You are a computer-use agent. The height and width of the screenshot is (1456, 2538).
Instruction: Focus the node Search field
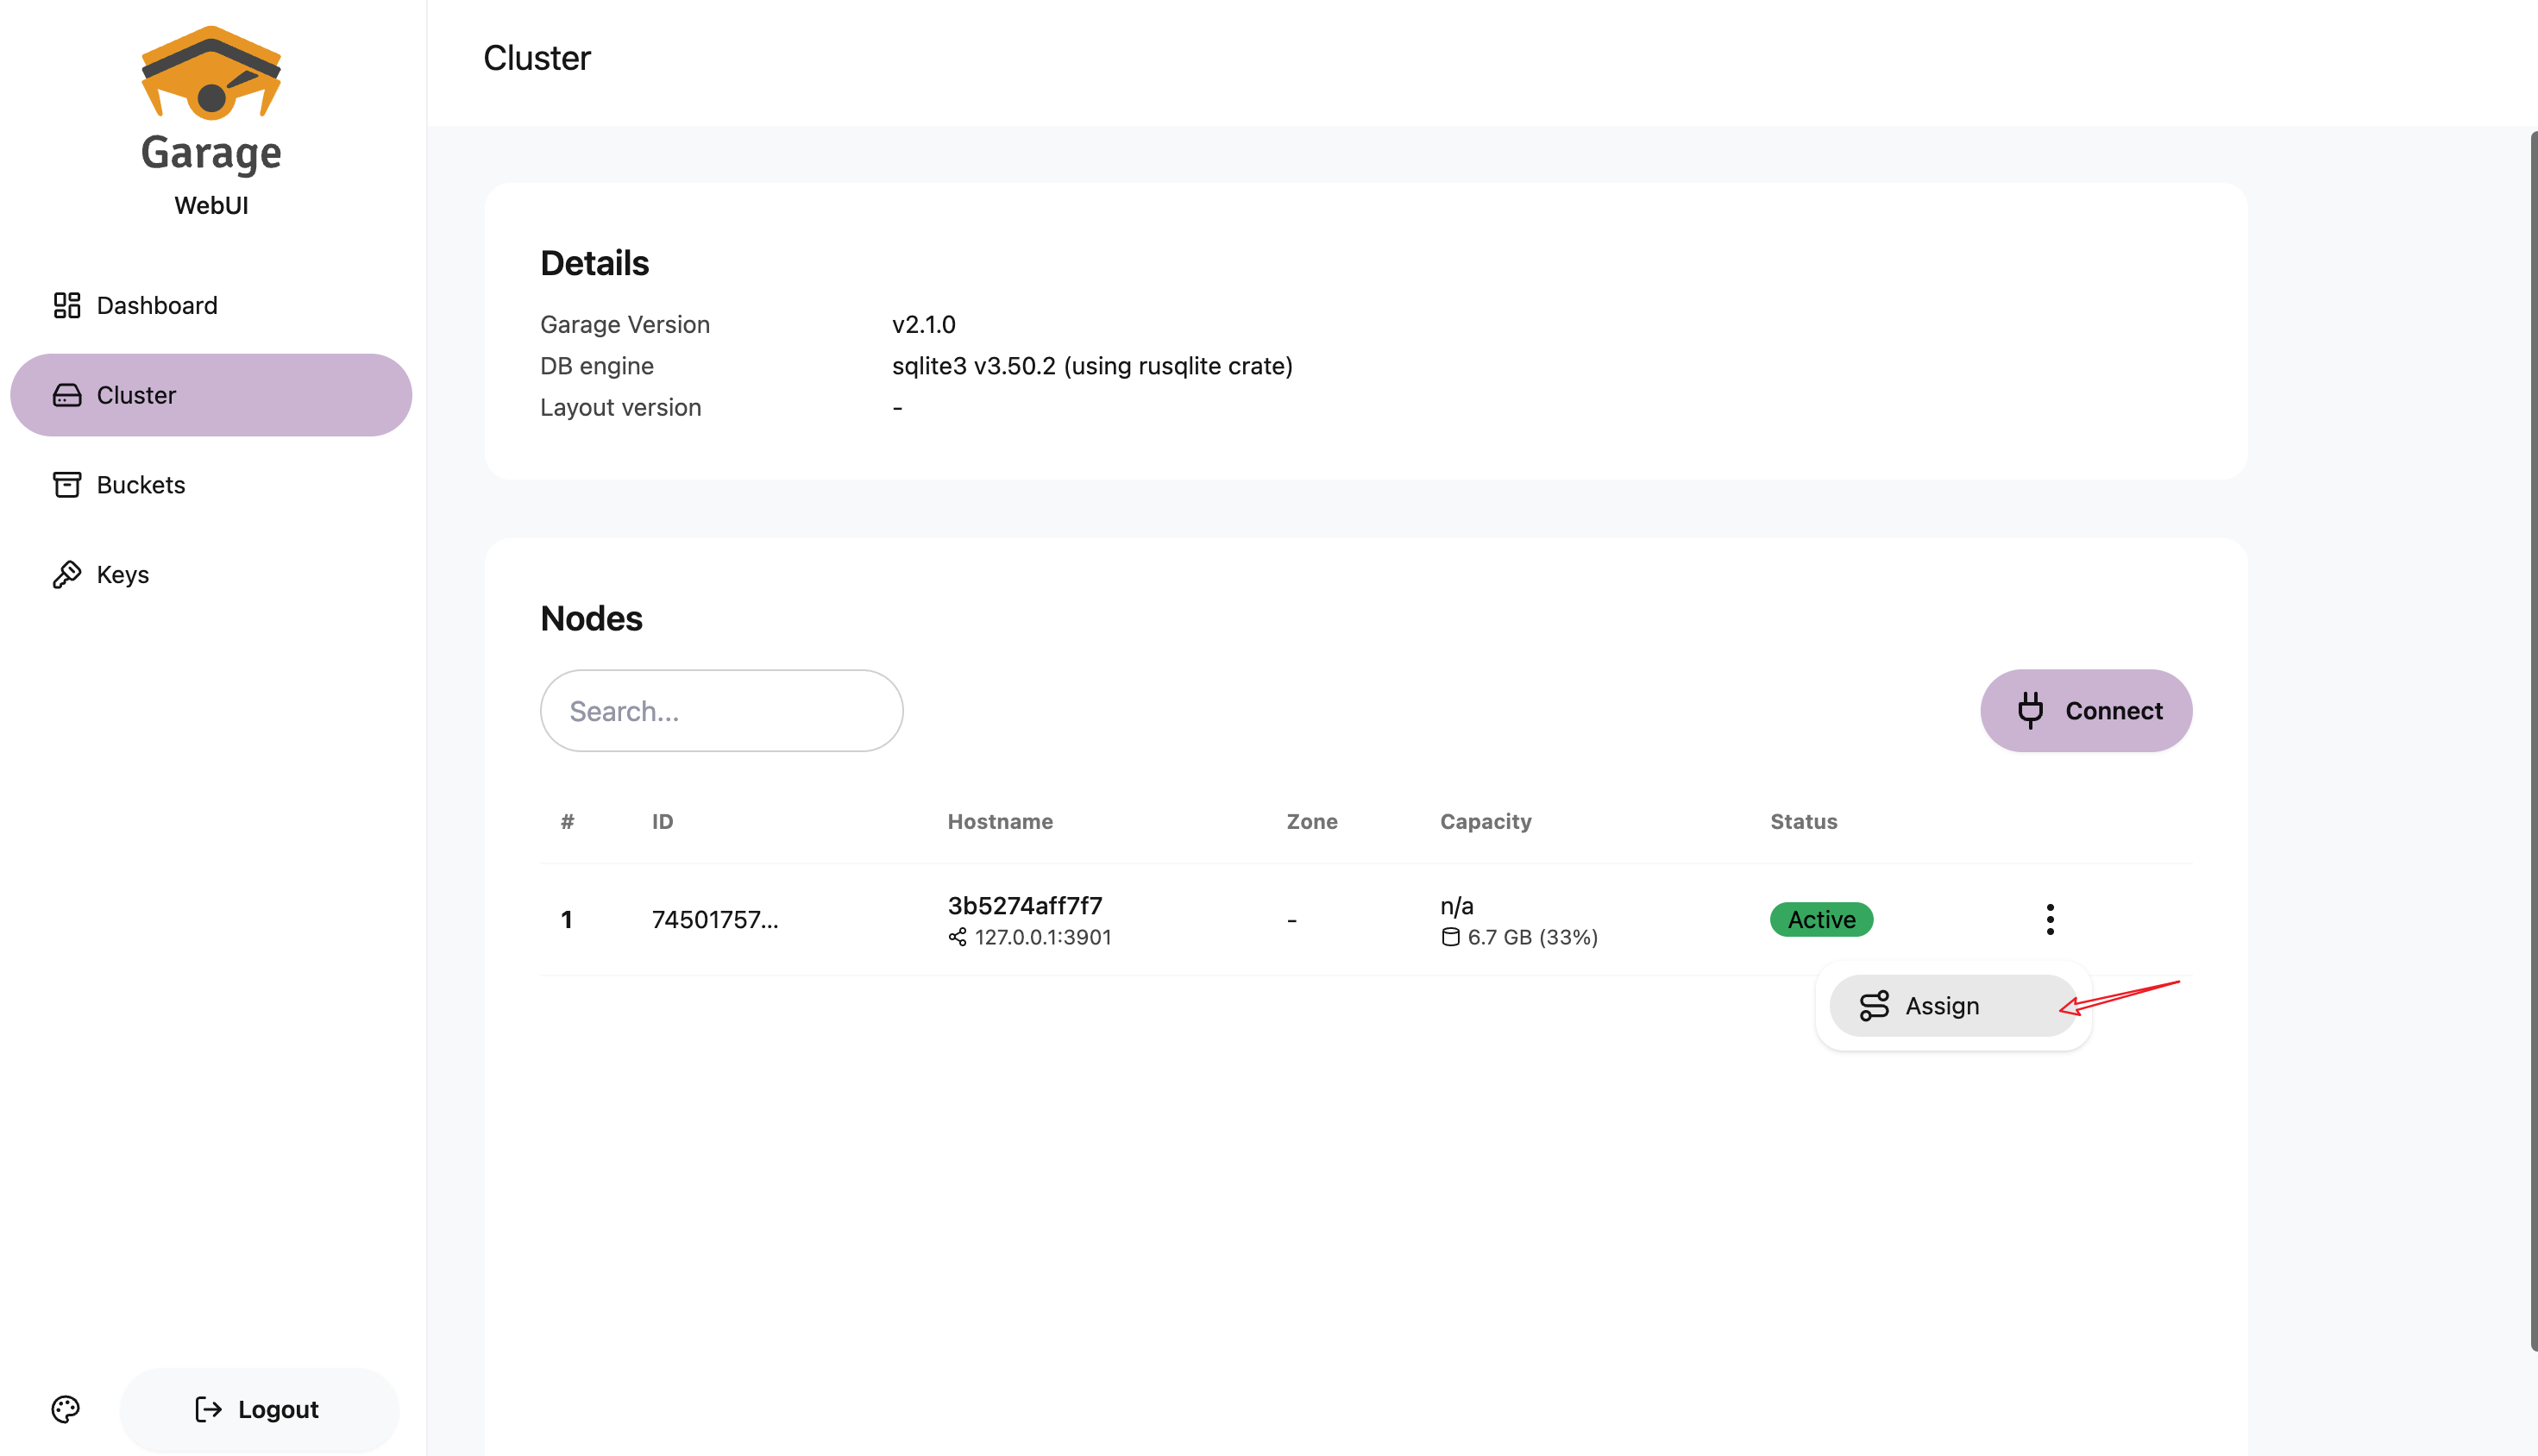721,710
